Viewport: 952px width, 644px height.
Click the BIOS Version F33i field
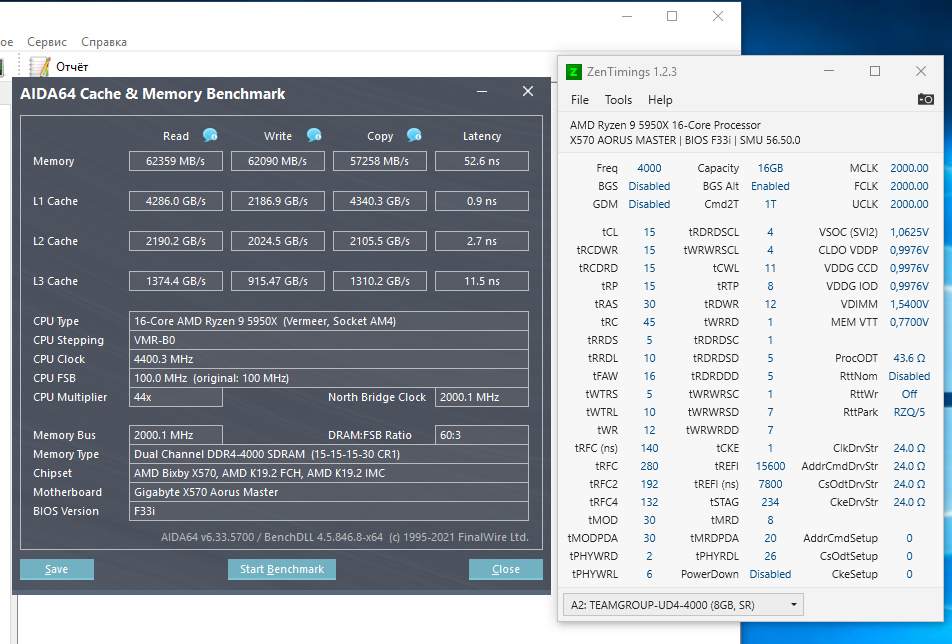(x=328, y=511)
